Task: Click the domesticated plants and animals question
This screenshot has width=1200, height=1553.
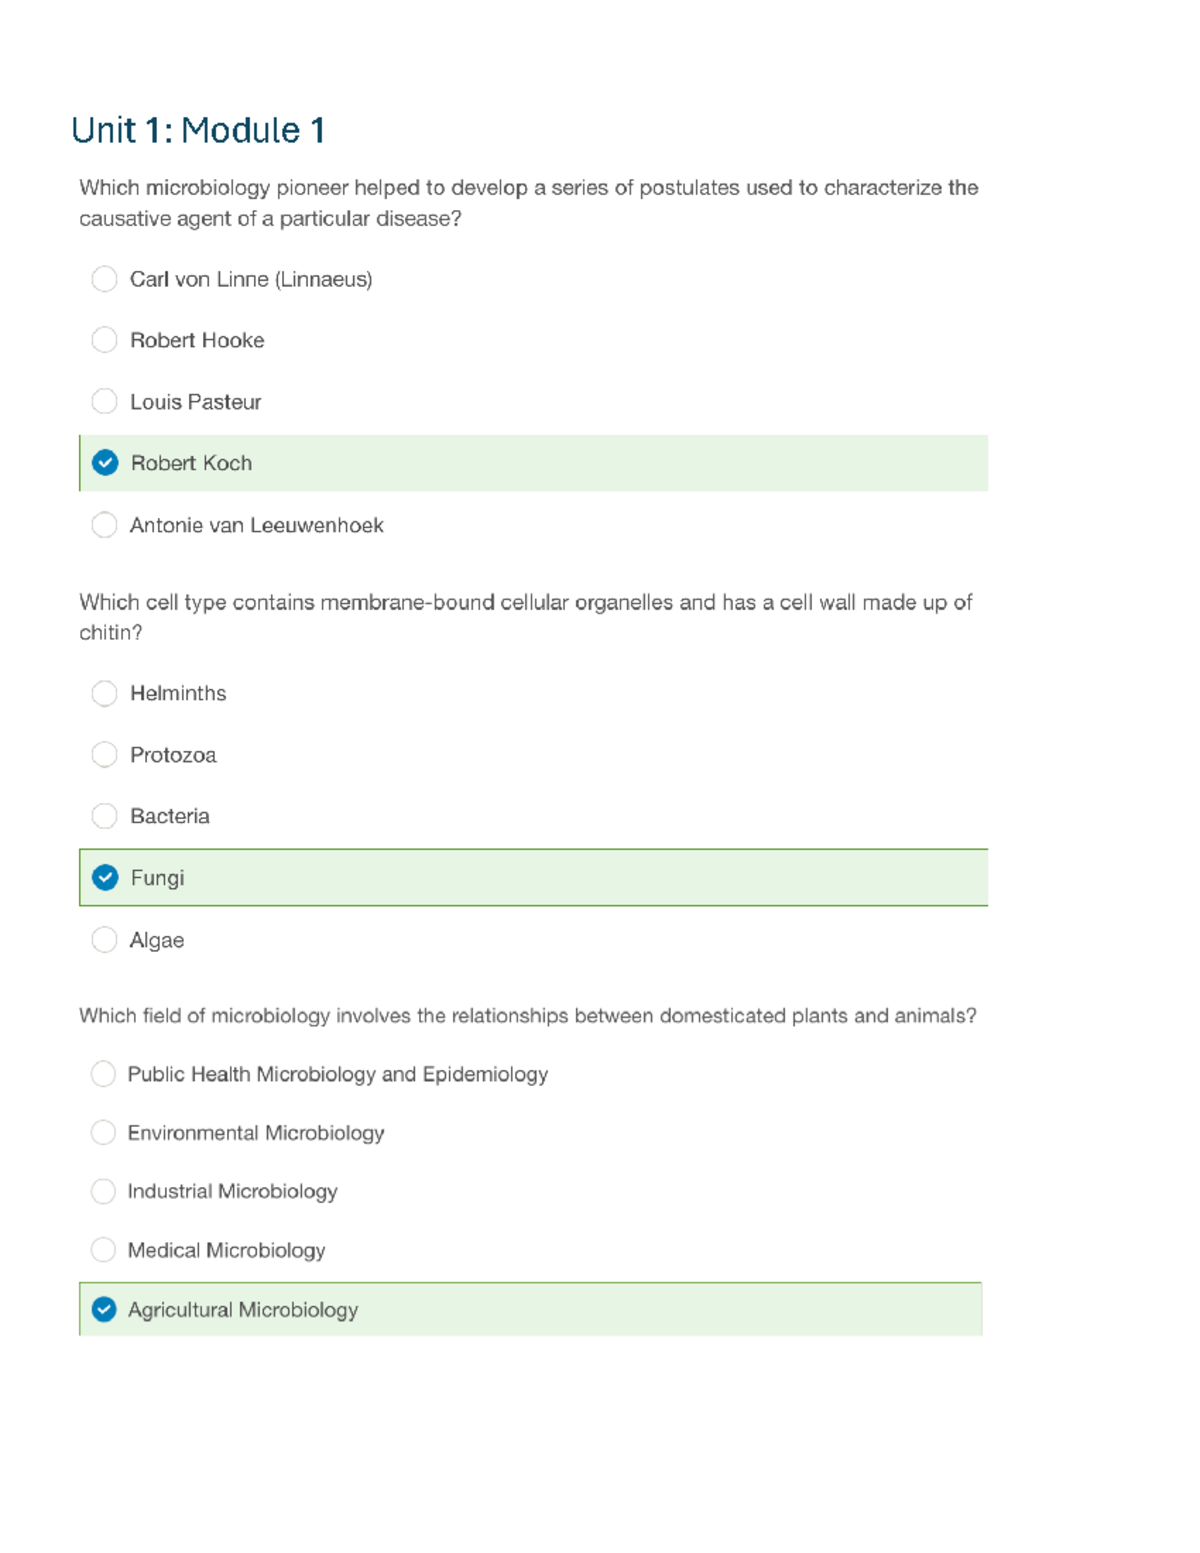Action: coord(527,1016)
